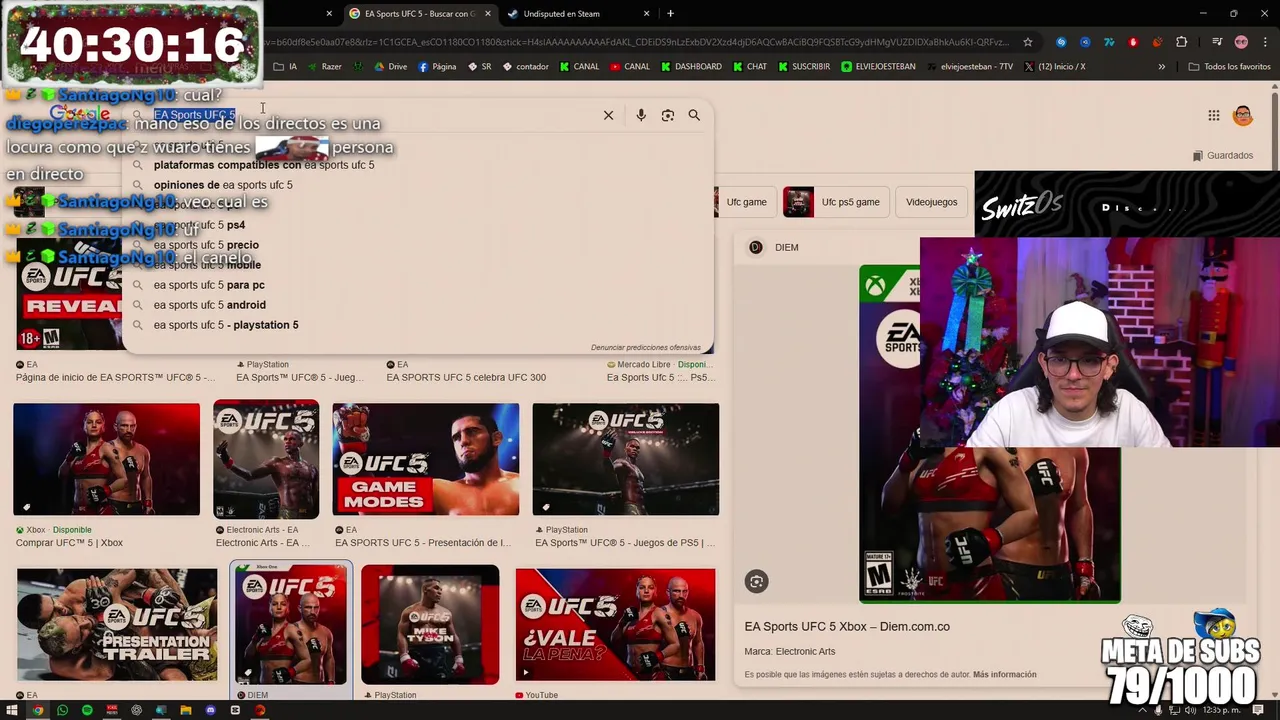The height and width of the screenshot is (720, 1280).
Task: Open Spotify from the taskbar
Action: (87, 710)
